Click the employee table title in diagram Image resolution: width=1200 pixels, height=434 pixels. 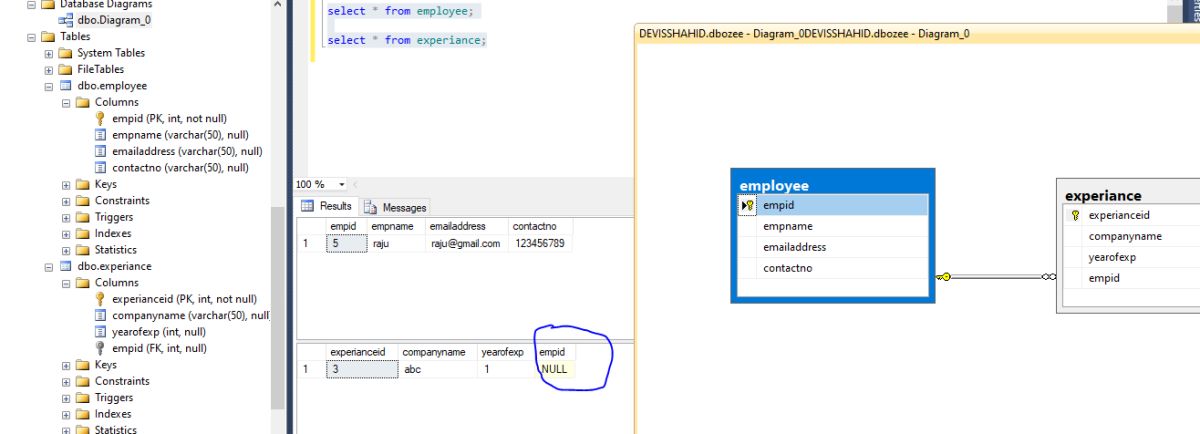(774, 185)
